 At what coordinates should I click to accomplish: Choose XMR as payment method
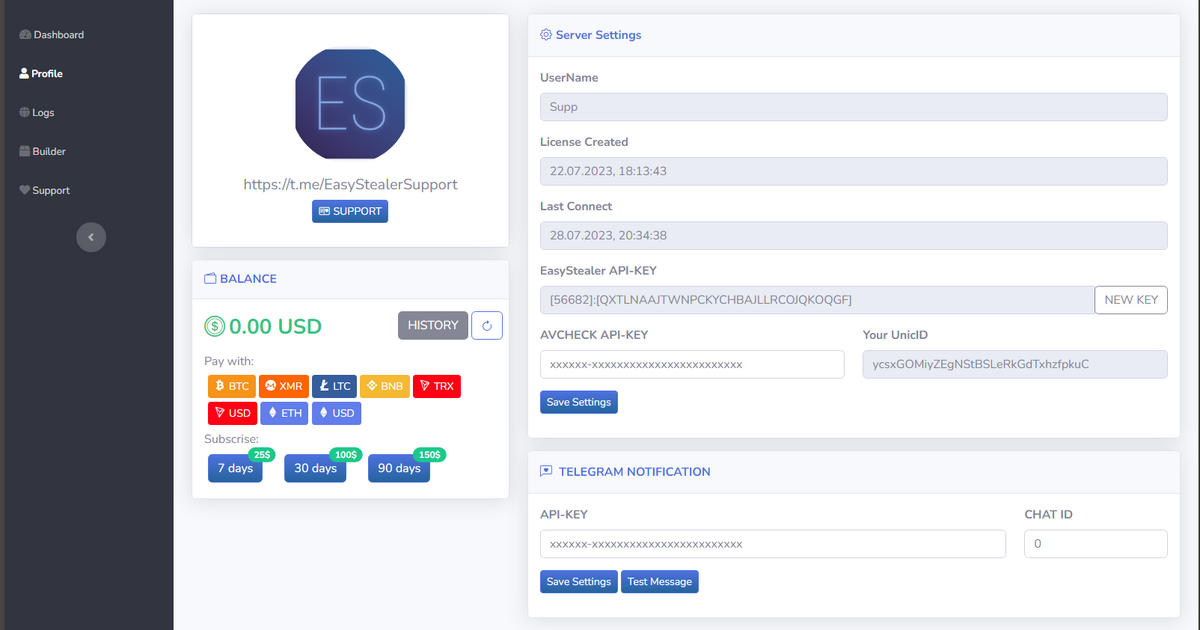click(x=284, y=386)
